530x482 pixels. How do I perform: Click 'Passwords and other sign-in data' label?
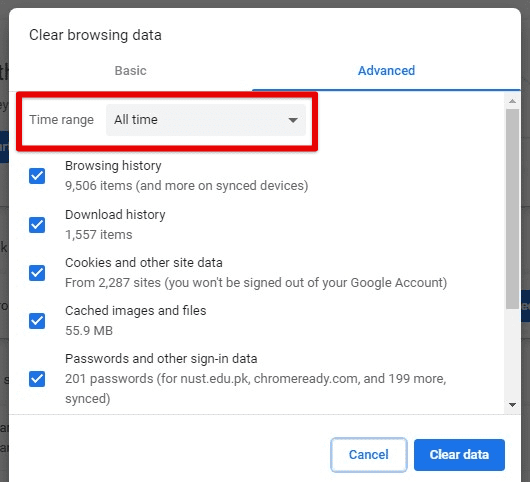point(161,359)
